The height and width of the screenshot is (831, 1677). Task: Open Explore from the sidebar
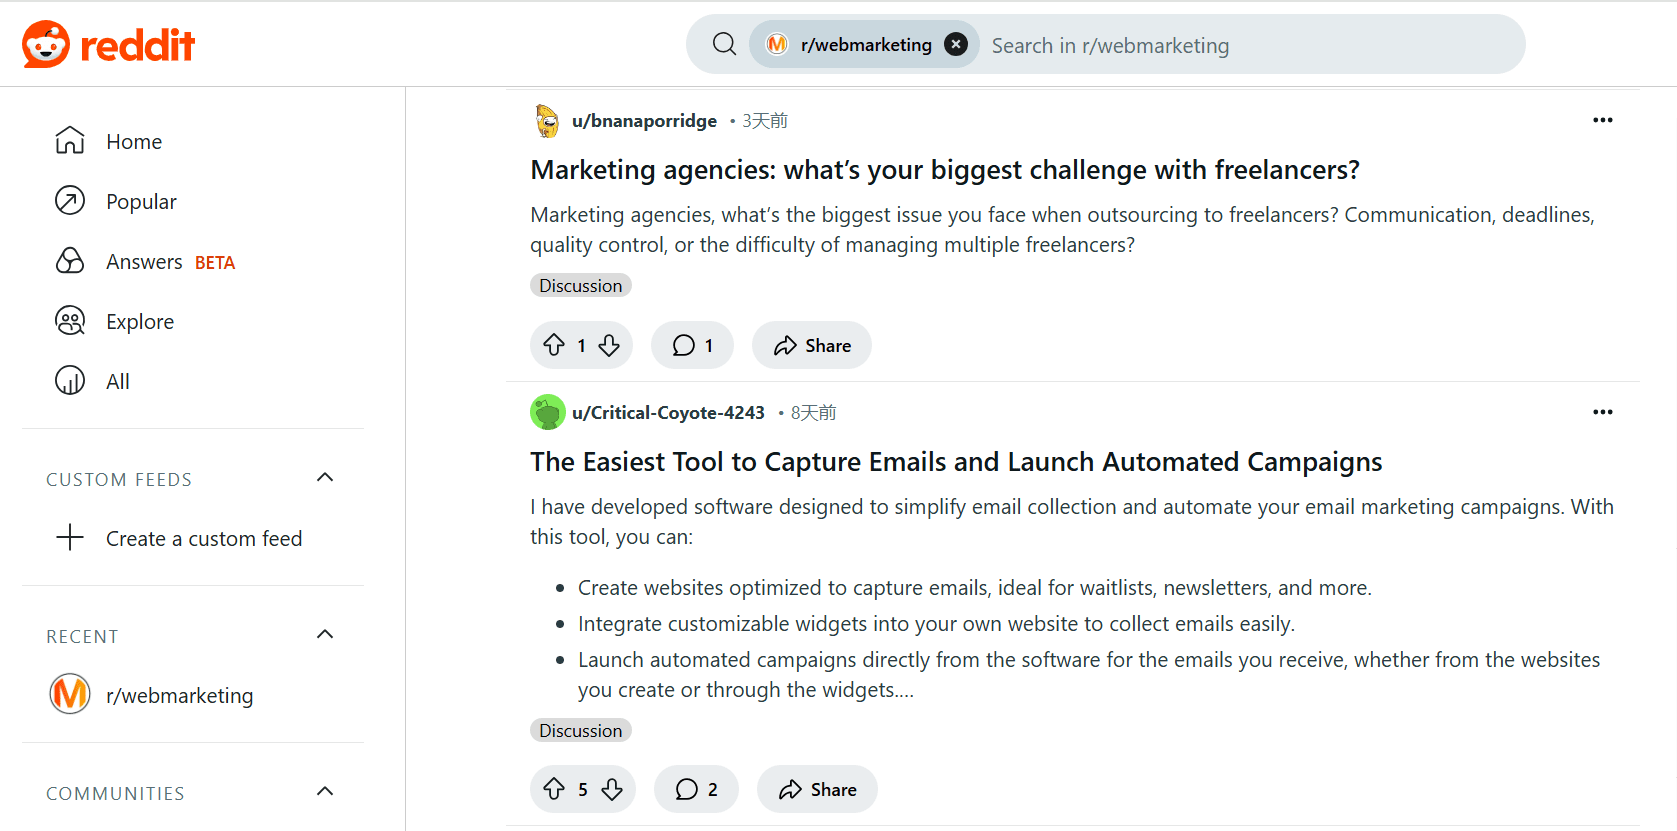pos(140,322)
